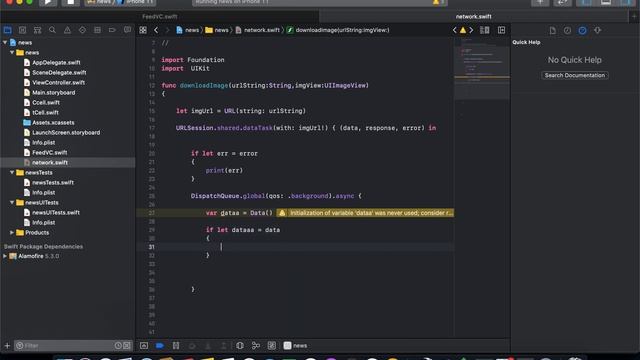Open the Report navigator icon
Viewport: 640px width, 360px height.
pos(127,30)
